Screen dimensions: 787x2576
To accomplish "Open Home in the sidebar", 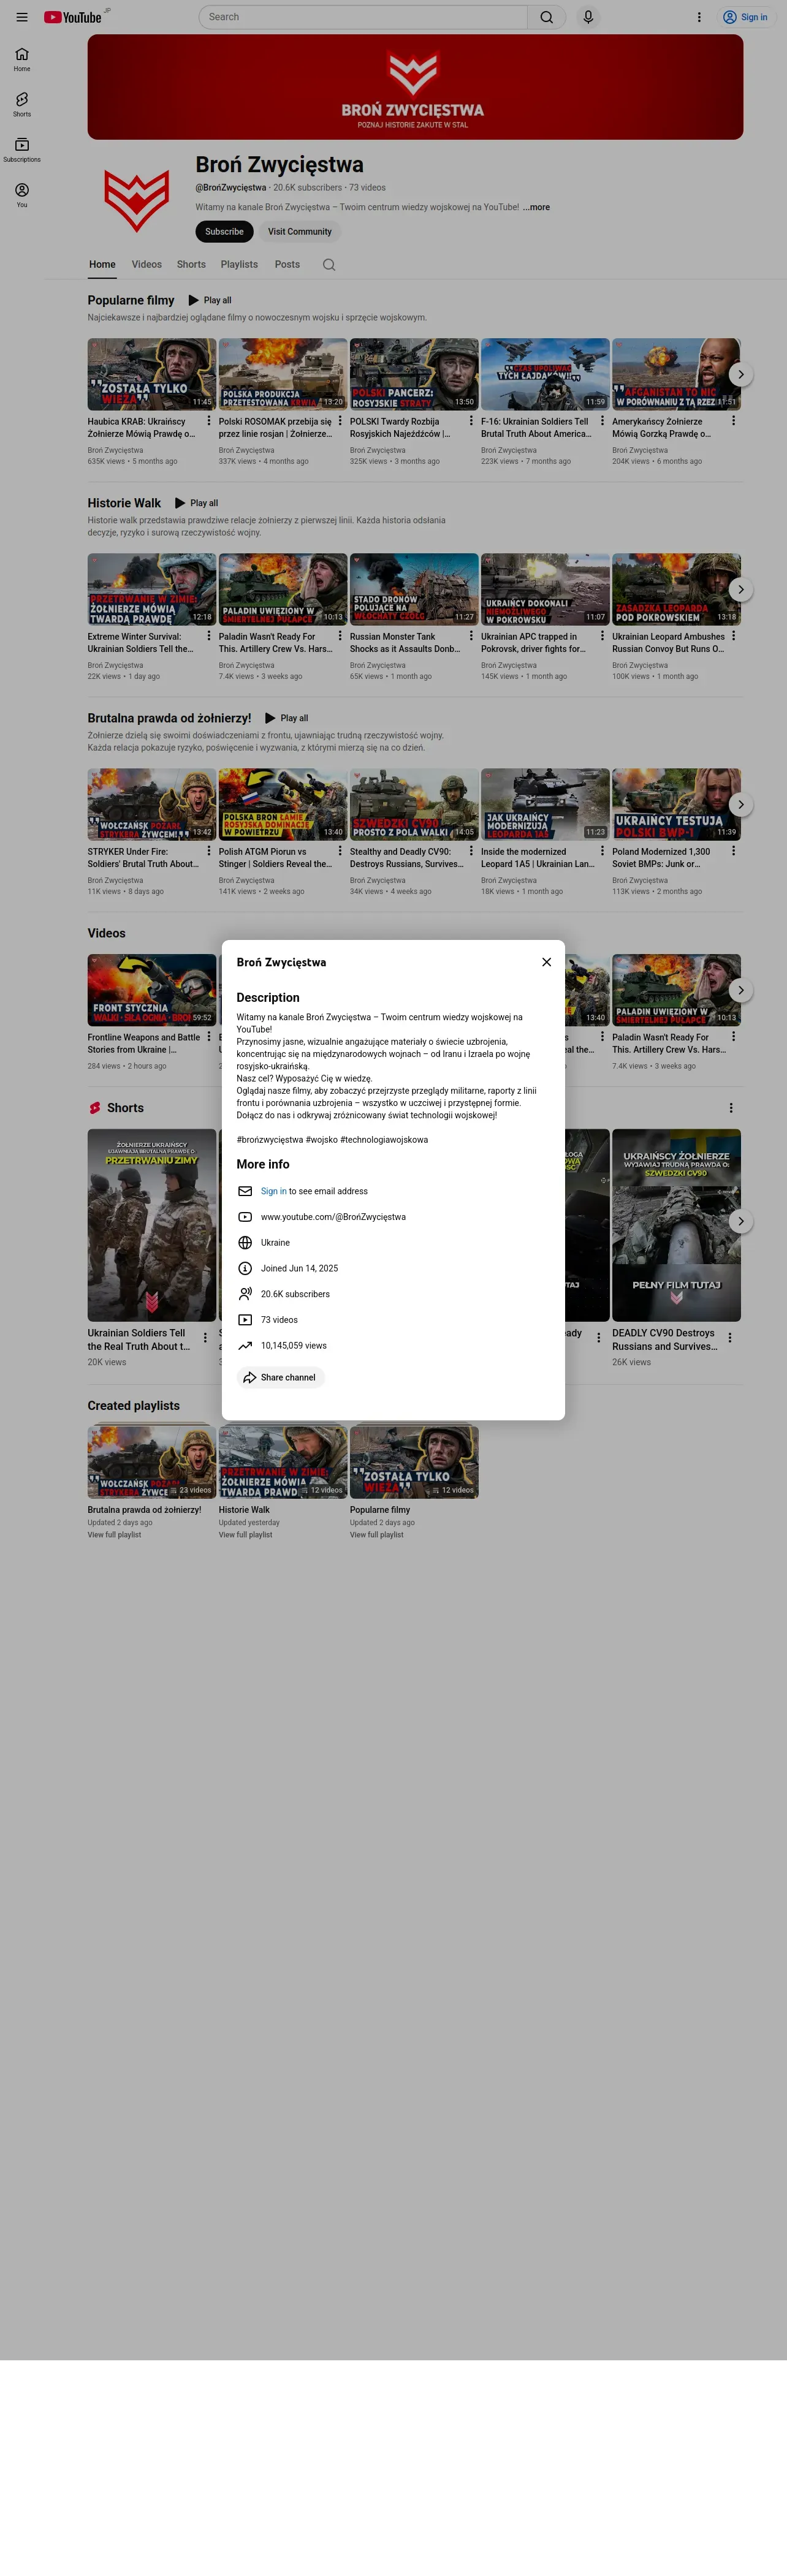I will click(x=22, y=59).
